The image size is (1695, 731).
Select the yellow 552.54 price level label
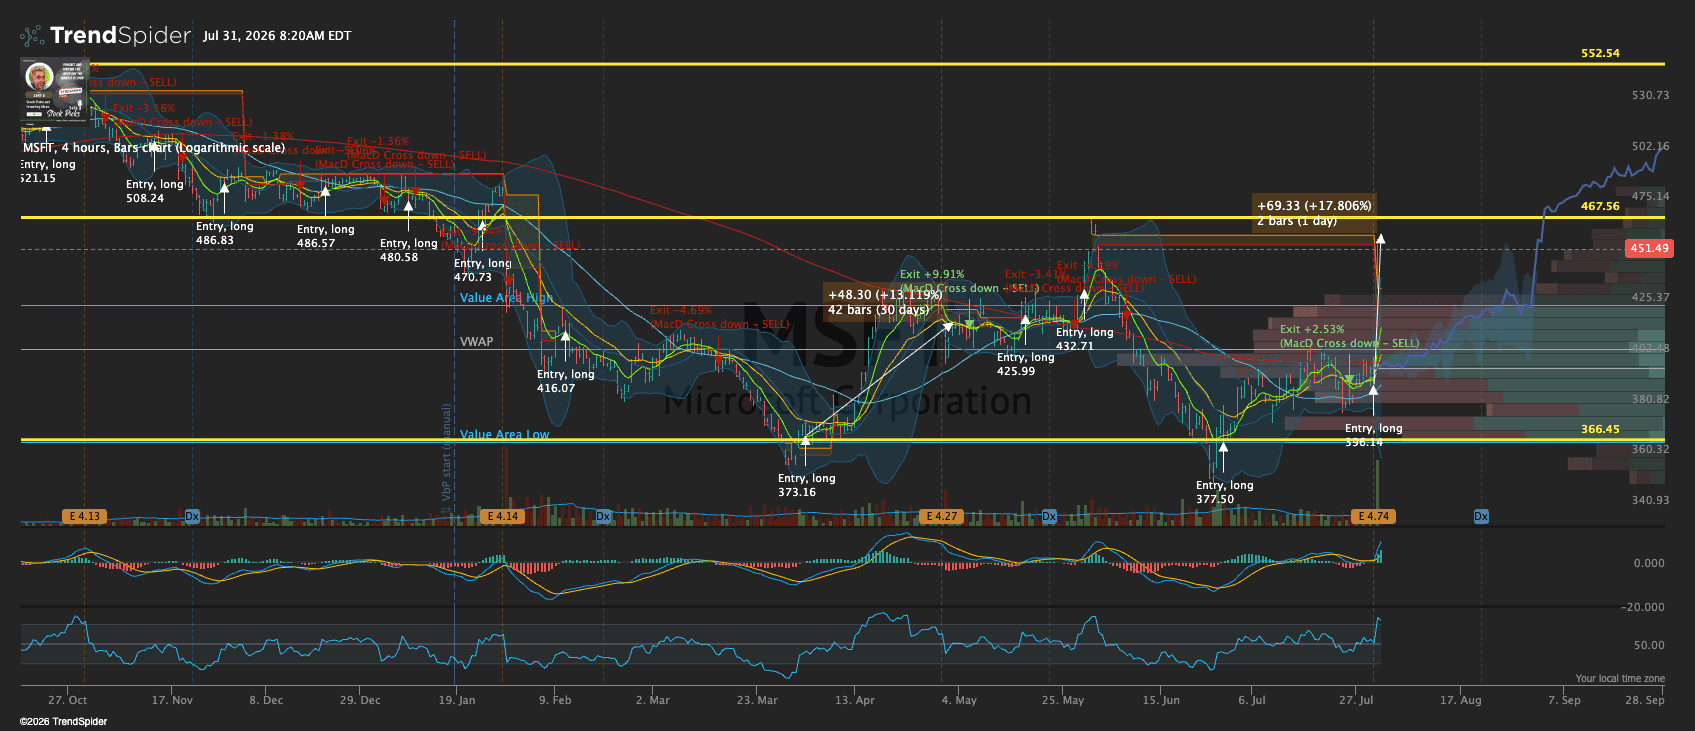pyautogui.click(x=1600, y=54)
